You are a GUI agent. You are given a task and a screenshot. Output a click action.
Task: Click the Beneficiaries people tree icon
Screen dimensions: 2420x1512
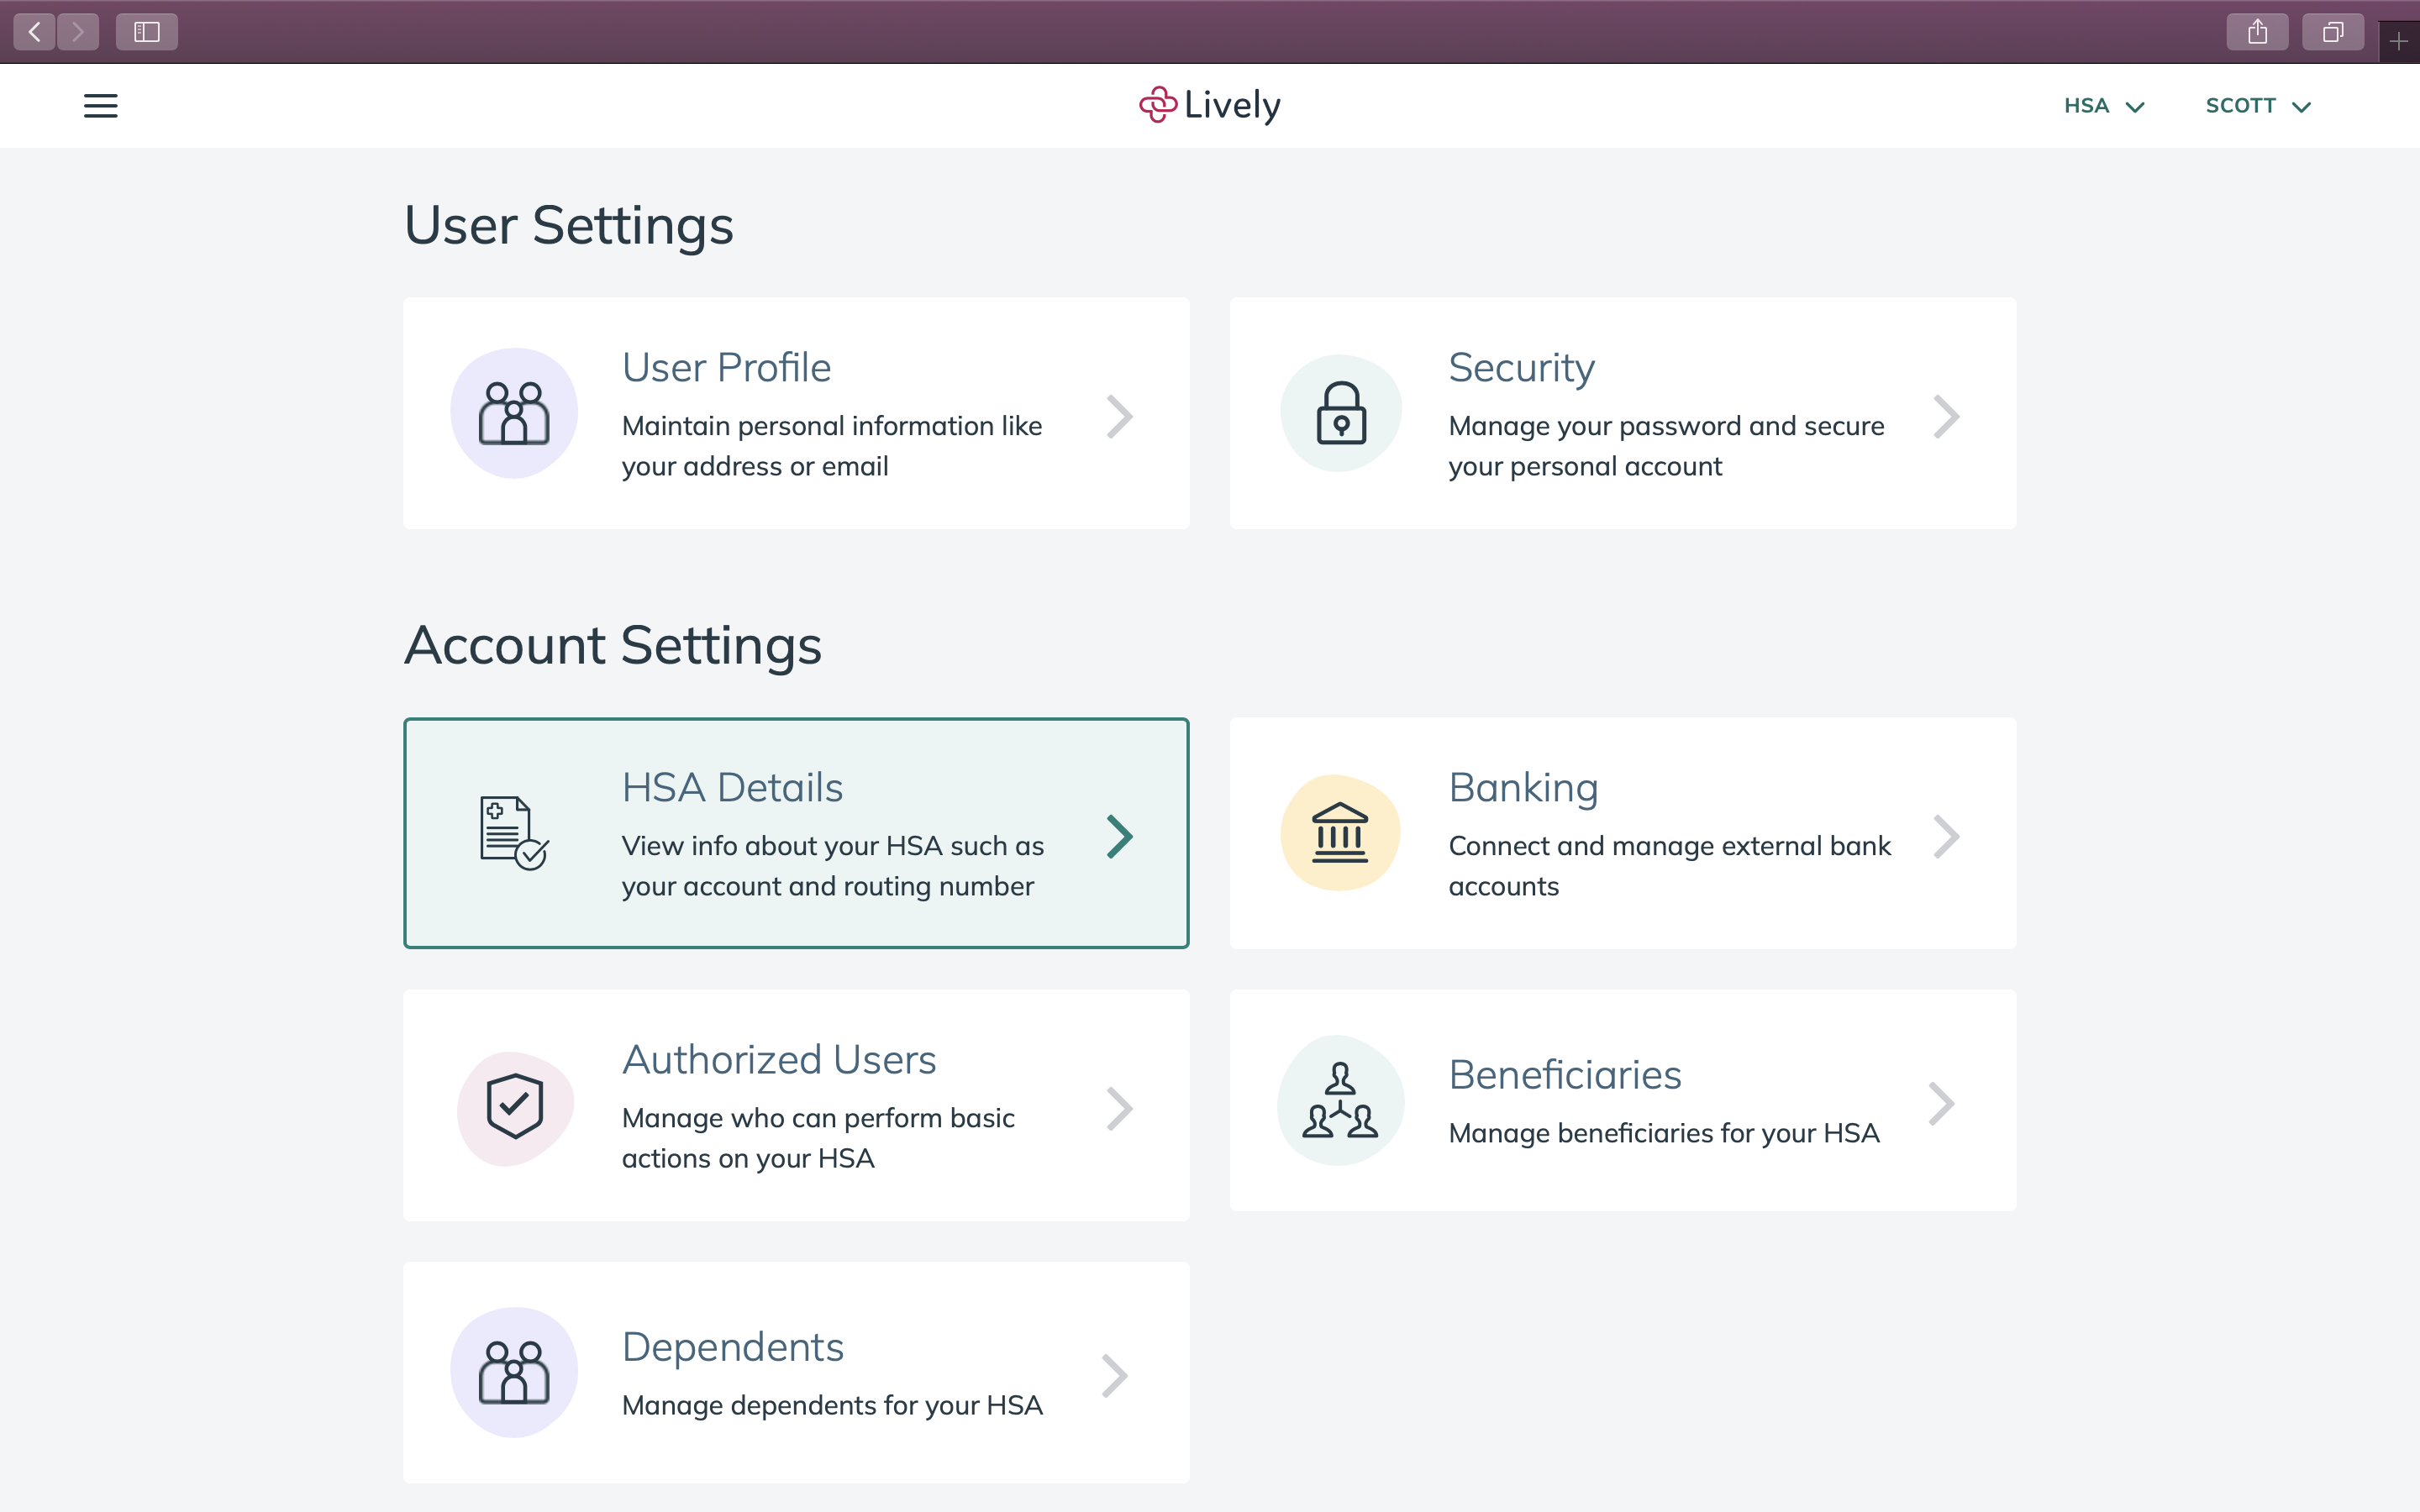pos(1340,1100)
